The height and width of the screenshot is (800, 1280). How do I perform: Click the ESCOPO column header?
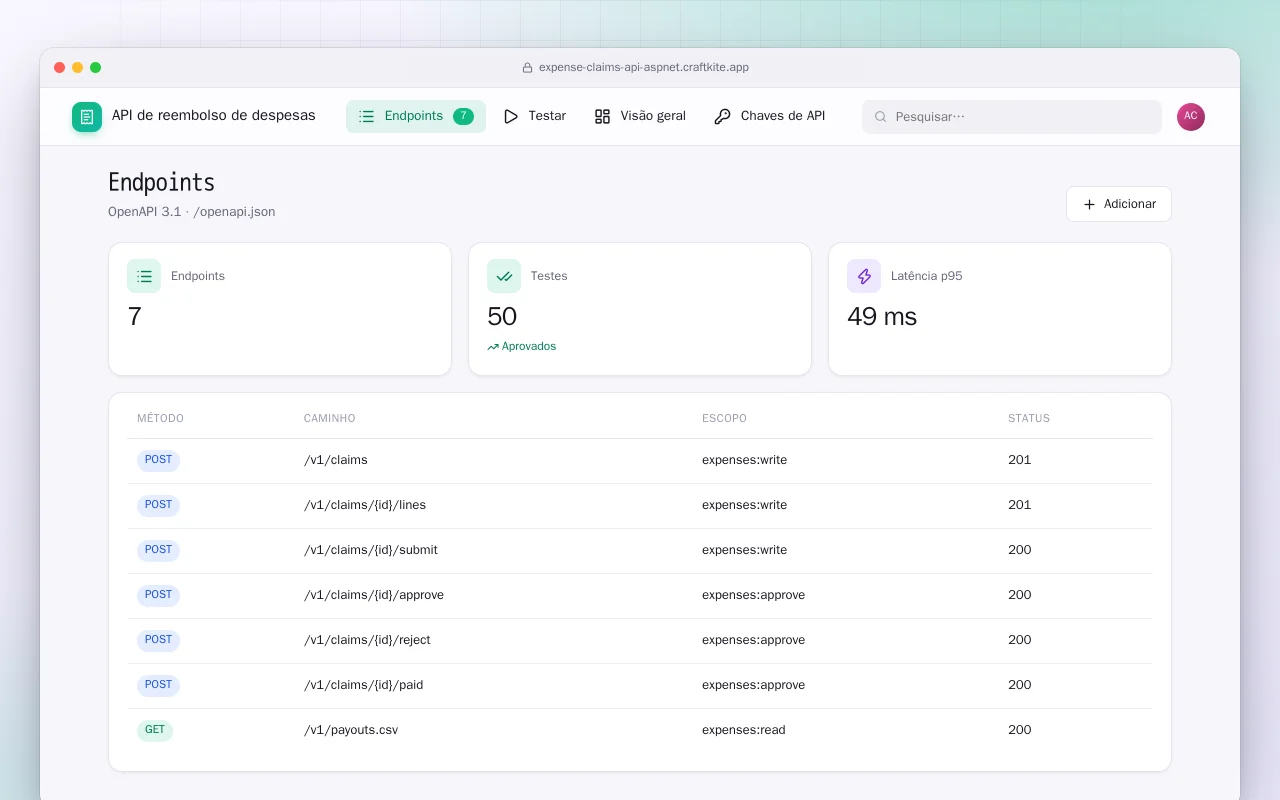pos(724,418)
